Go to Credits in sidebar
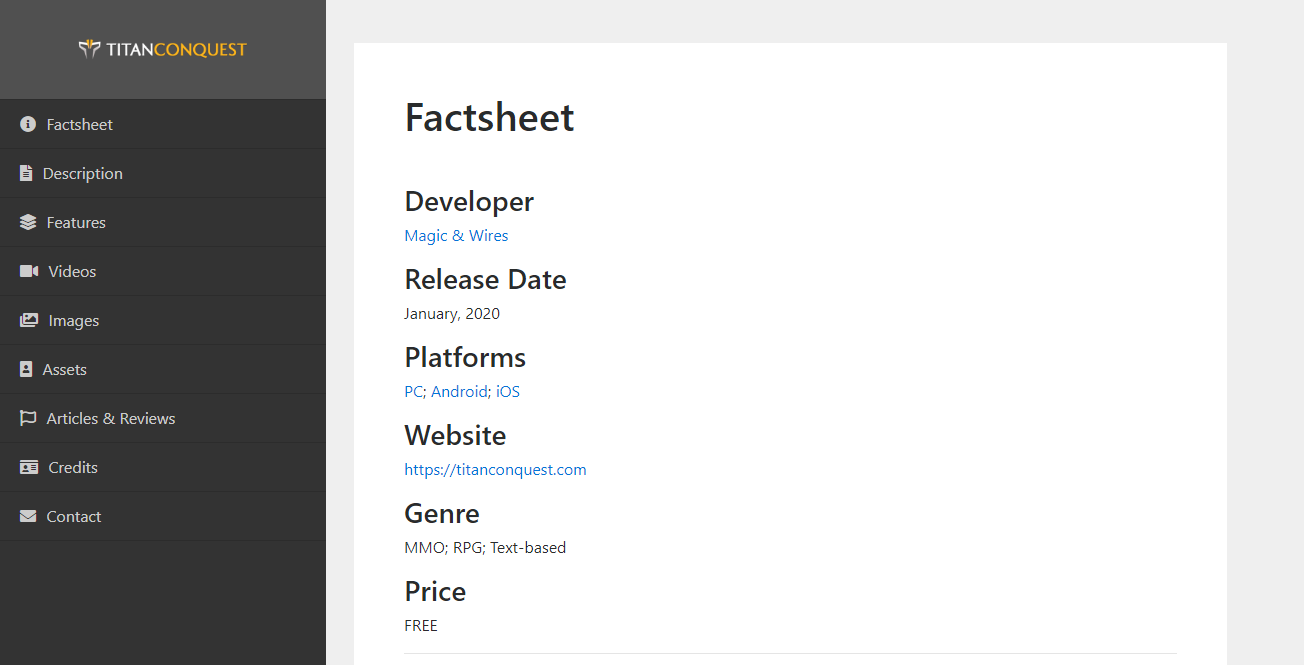The image size is (1304, 665). 163,467
